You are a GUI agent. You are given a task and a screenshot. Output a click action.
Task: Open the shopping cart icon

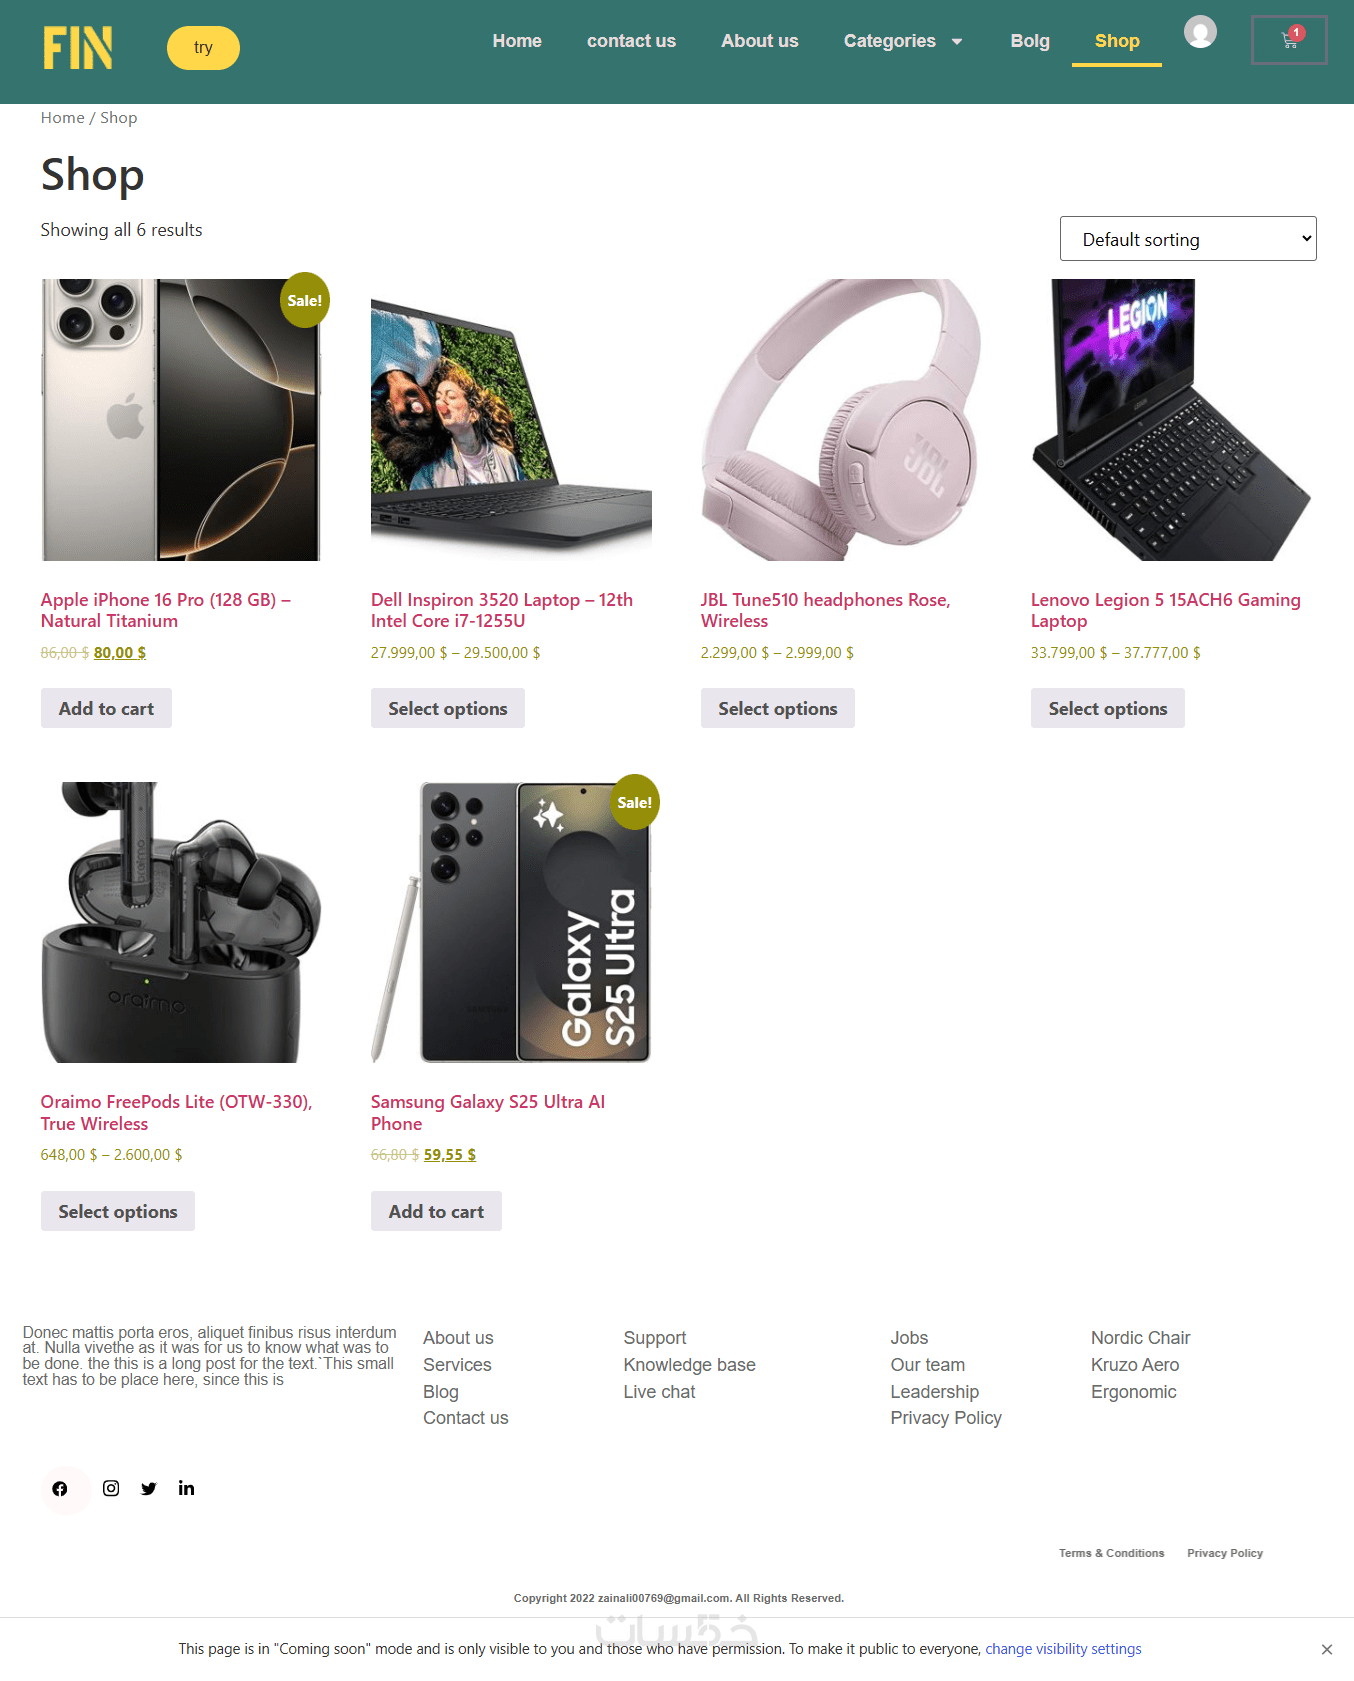coord(1289,40)
